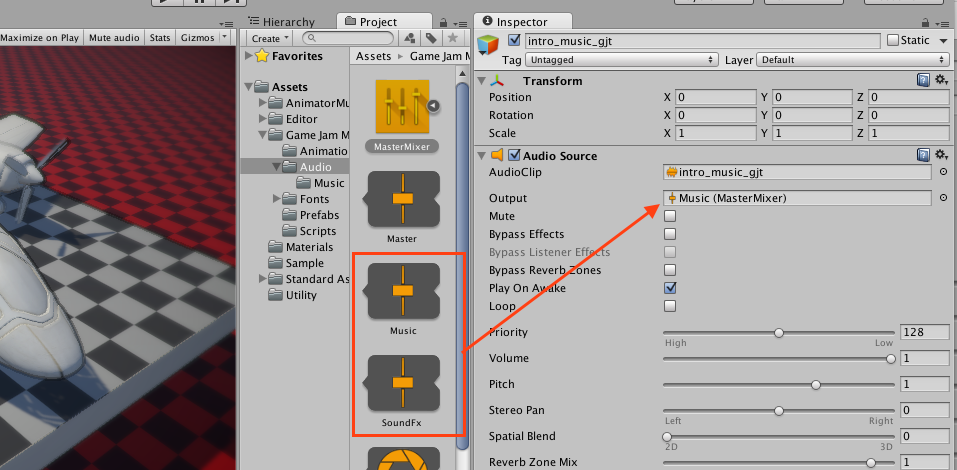Click the Volume slider handle
Image resolution: width=957 pixels, height=470 pixels.
[890, 359]
